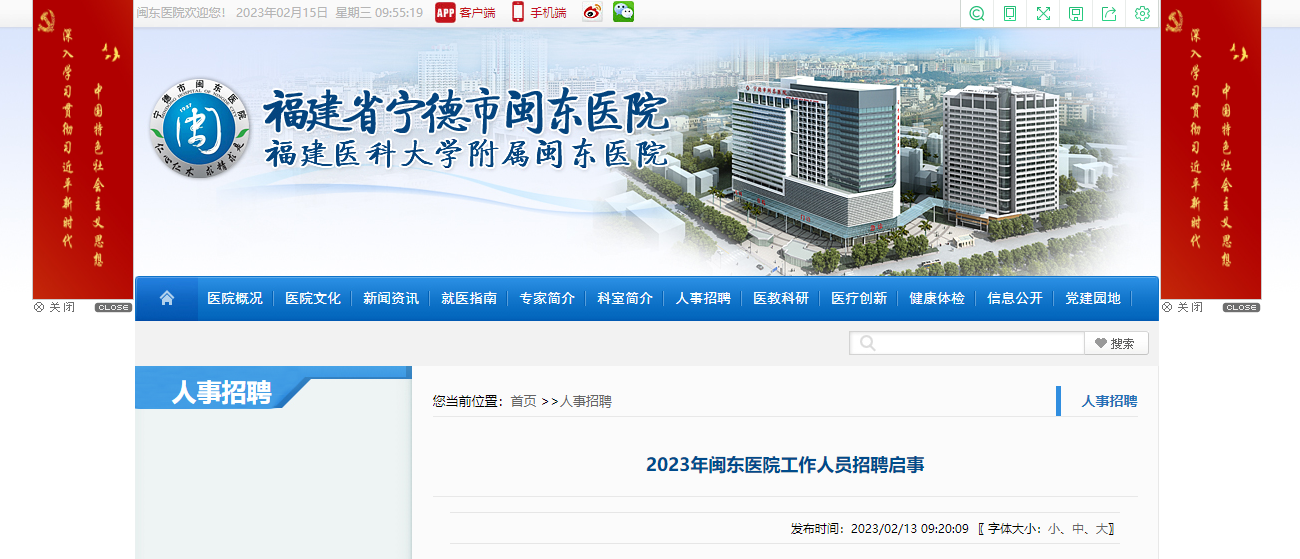Click the 首页 breadcrumb link

(x=523, y=401)
